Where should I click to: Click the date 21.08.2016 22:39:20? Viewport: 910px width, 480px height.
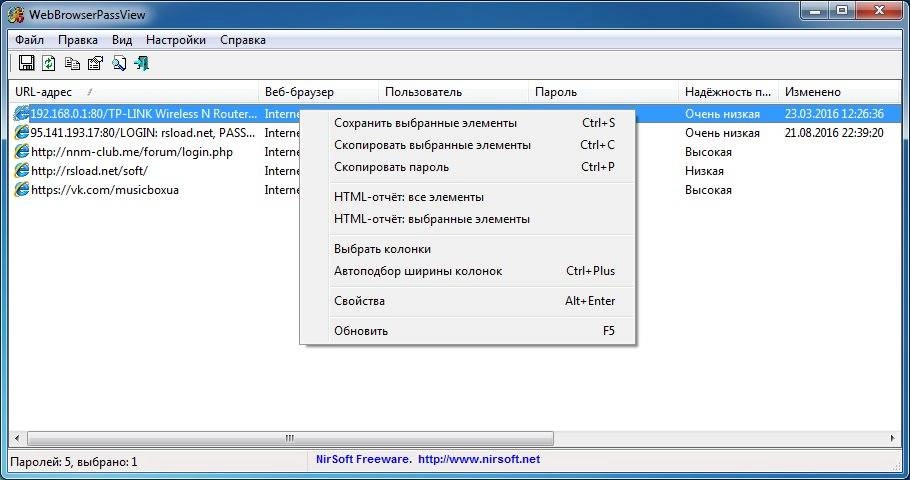(x=834, y=133)
